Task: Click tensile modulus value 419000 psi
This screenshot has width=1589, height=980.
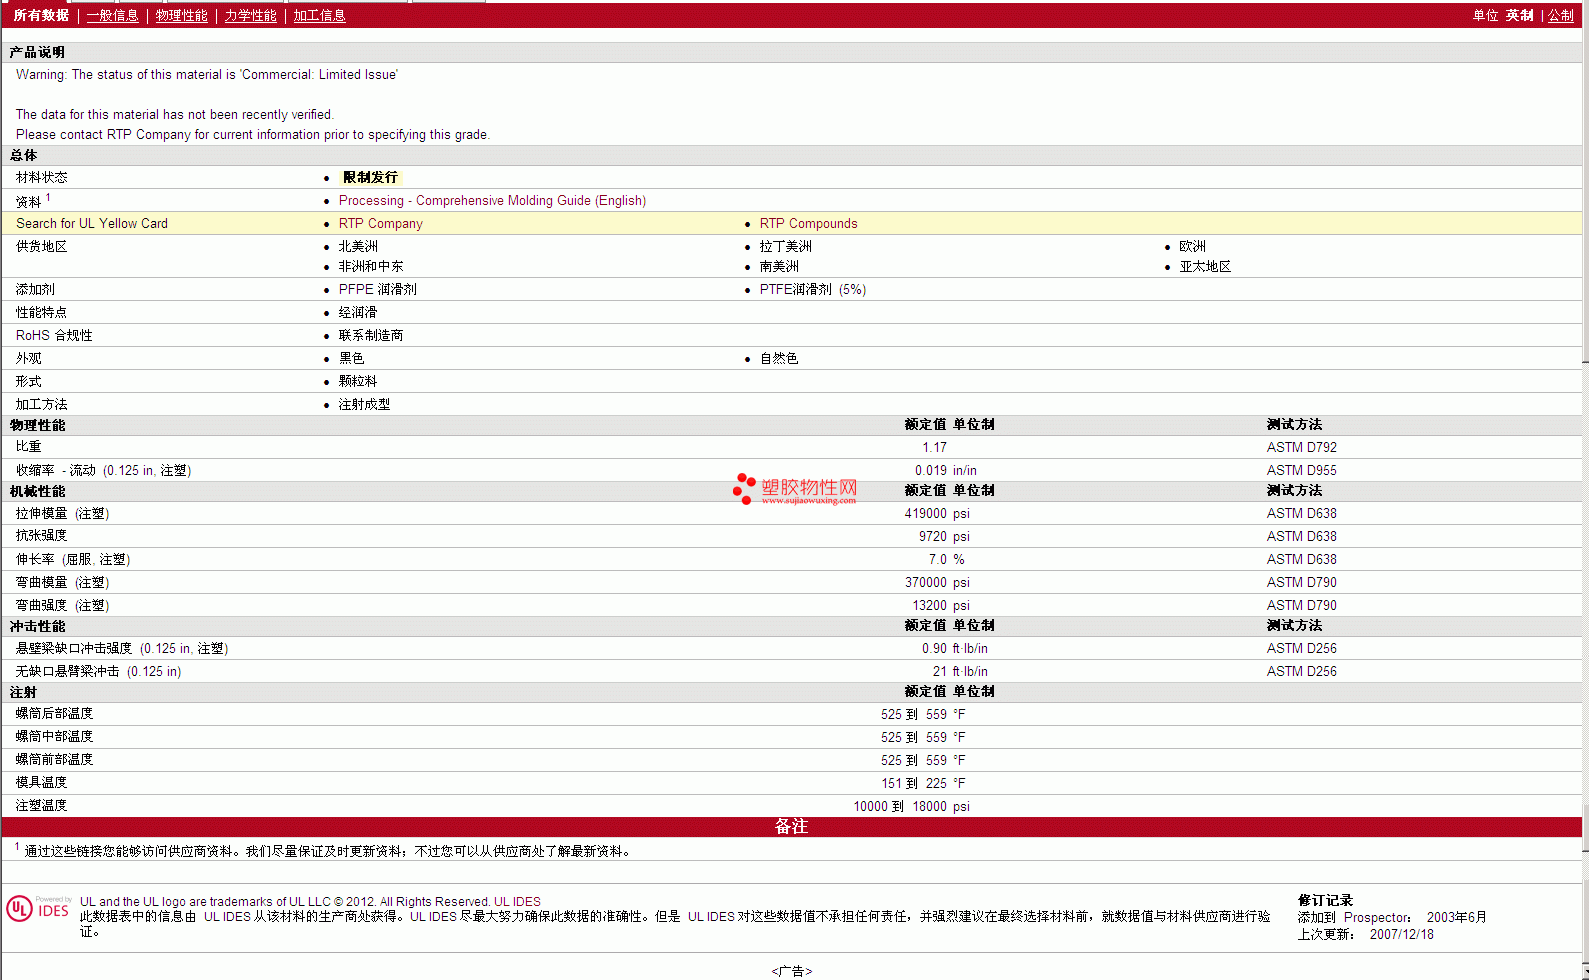Action: point(937,514)
